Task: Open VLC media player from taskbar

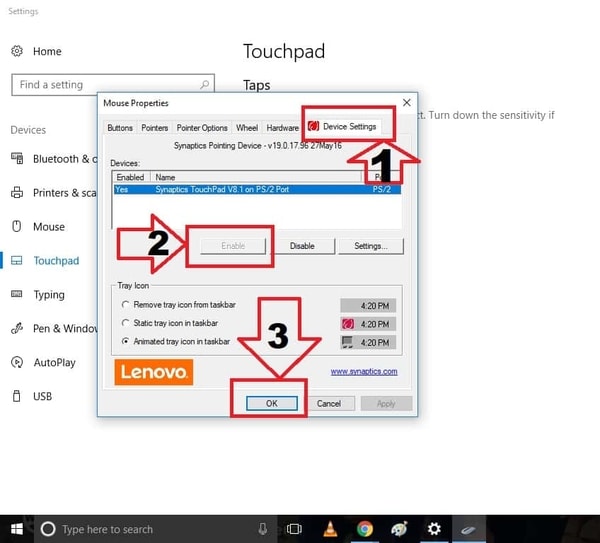Action: point(330,529)
